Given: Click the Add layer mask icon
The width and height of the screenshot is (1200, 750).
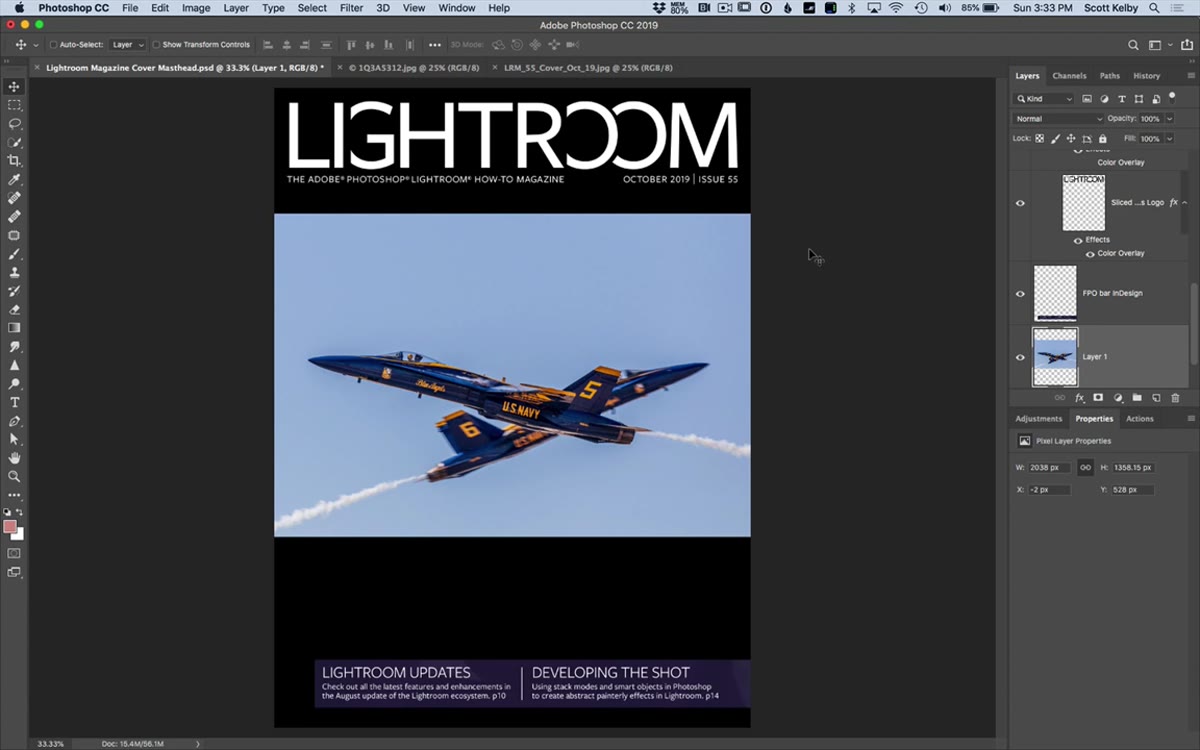Looking at the screenshot, I should [1098, 398].
